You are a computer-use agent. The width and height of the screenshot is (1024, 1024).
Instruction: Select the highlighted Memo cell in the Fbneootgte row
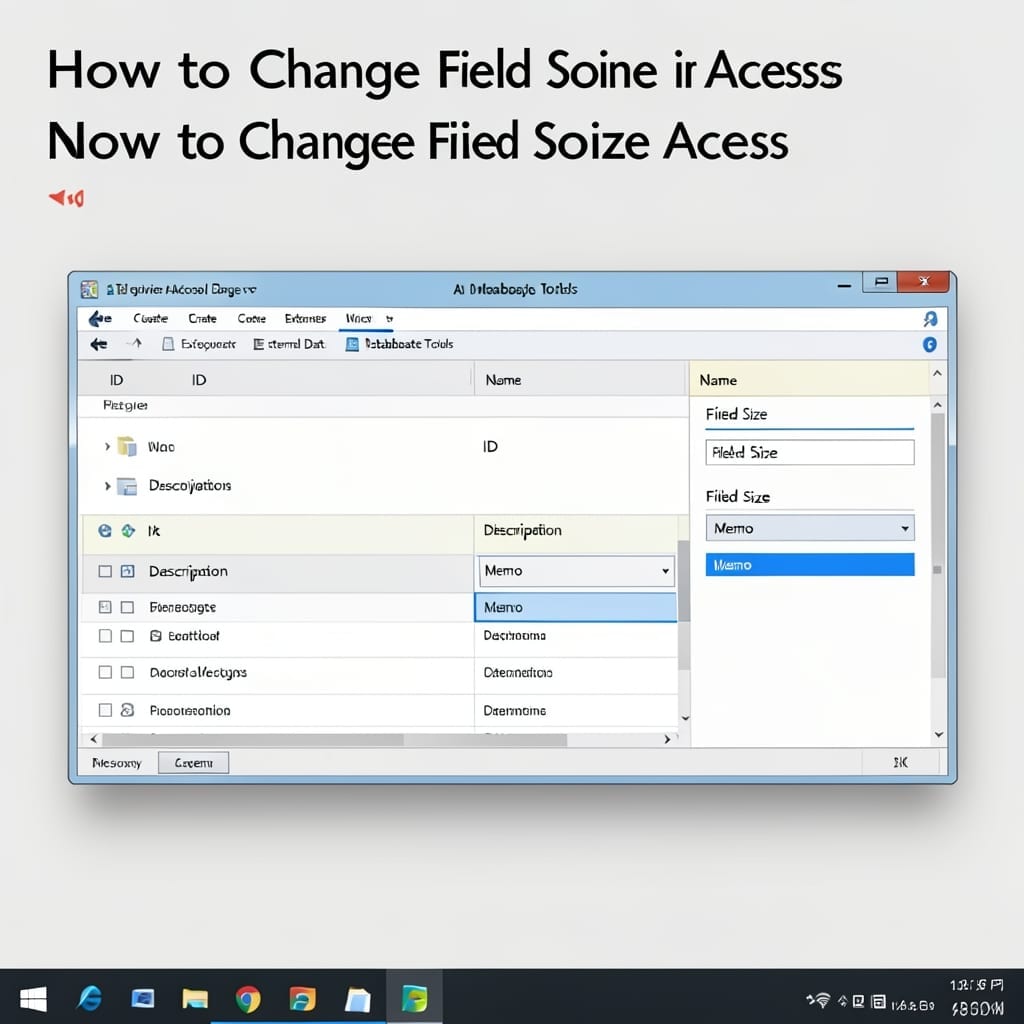(x=575, y=607)
